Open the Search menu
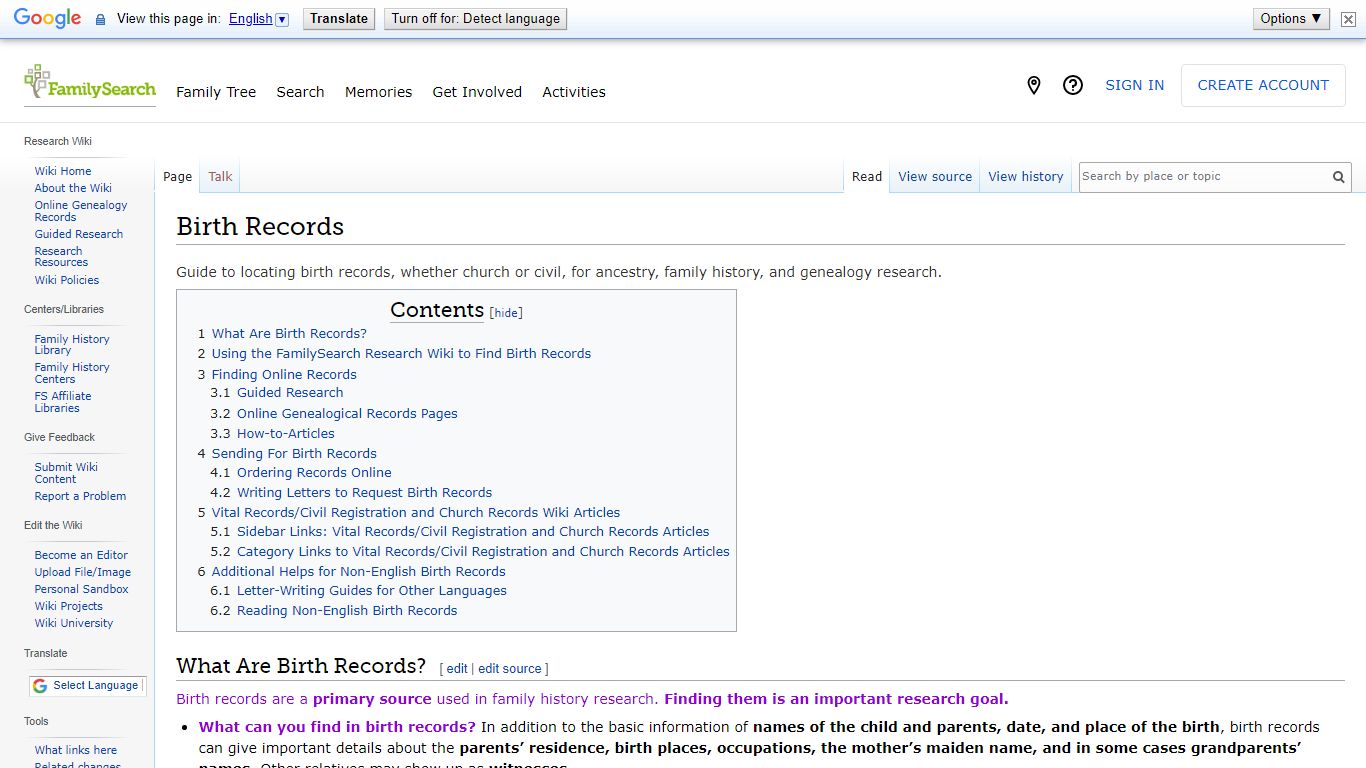Viewport: 1366px width, 768px height. (300, 92)
